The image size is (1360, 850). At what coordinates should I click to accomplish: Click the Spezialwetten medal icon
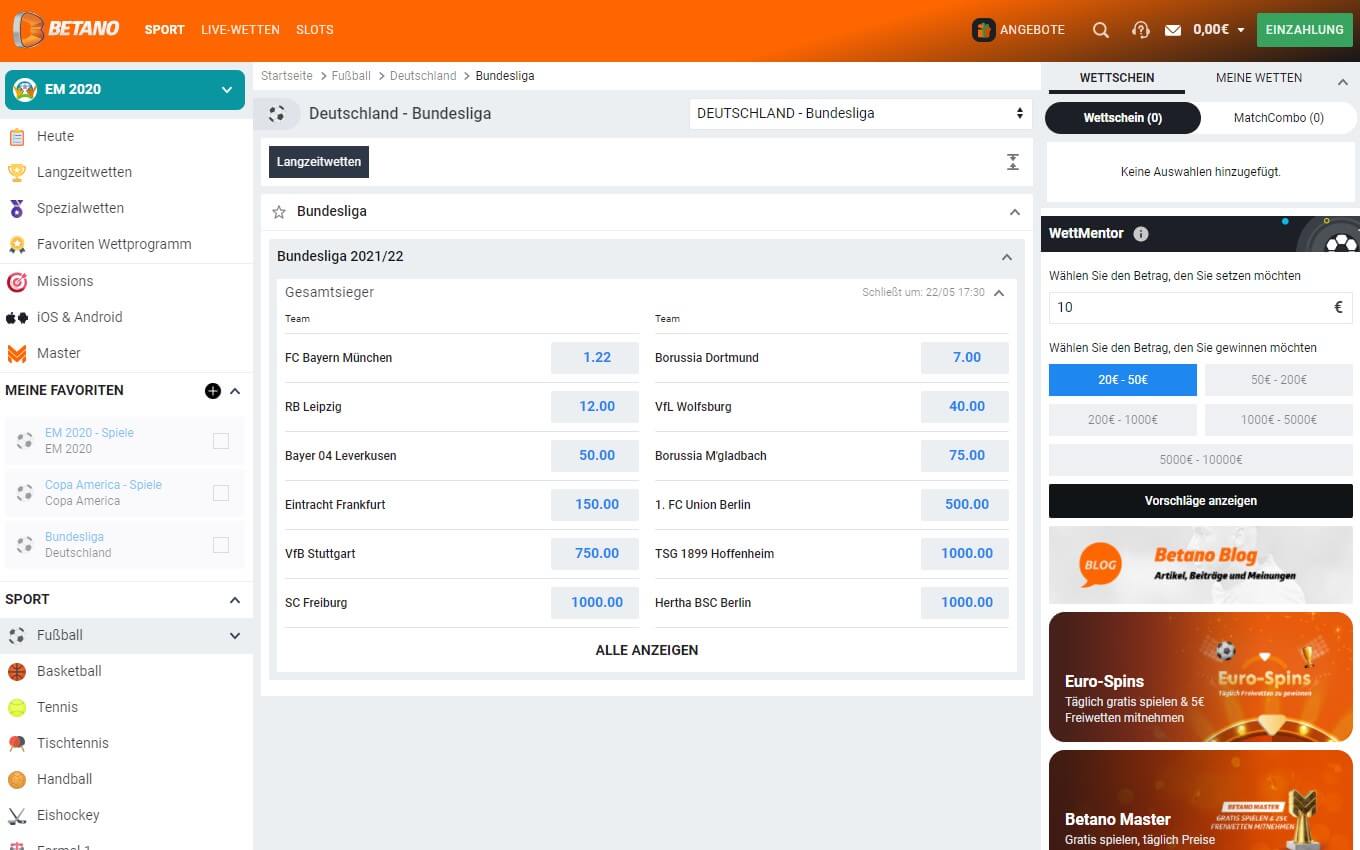(17, 208)
